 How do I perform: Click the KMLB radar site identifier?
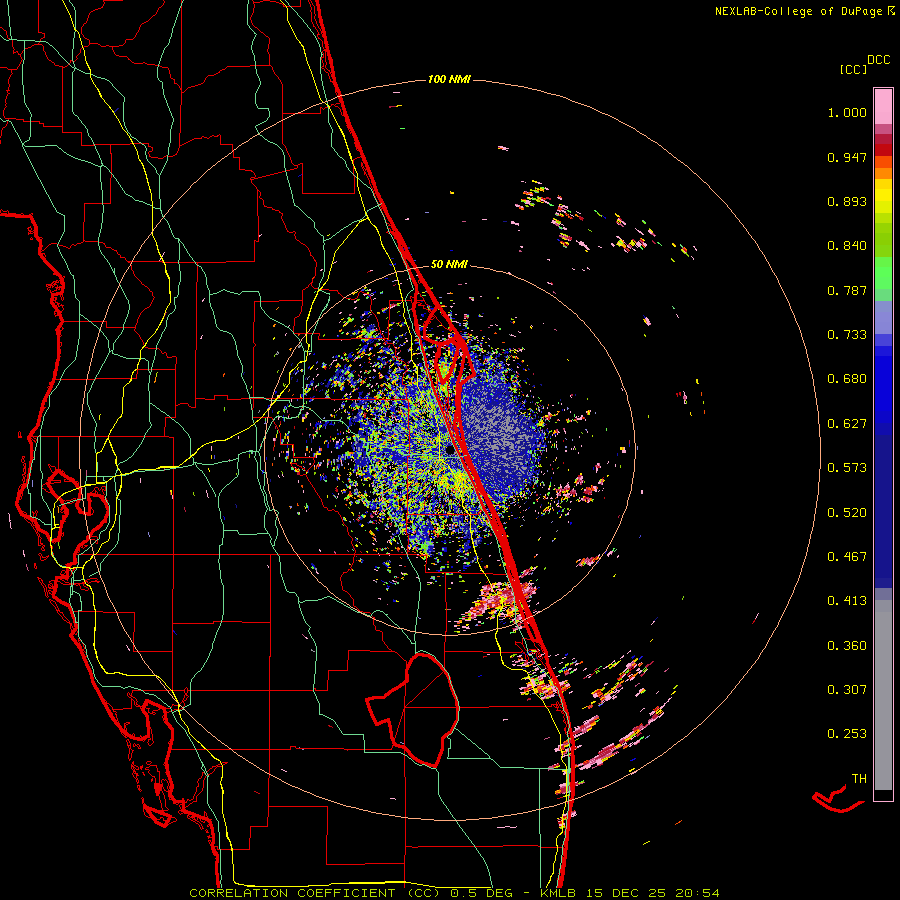[559, 893]
